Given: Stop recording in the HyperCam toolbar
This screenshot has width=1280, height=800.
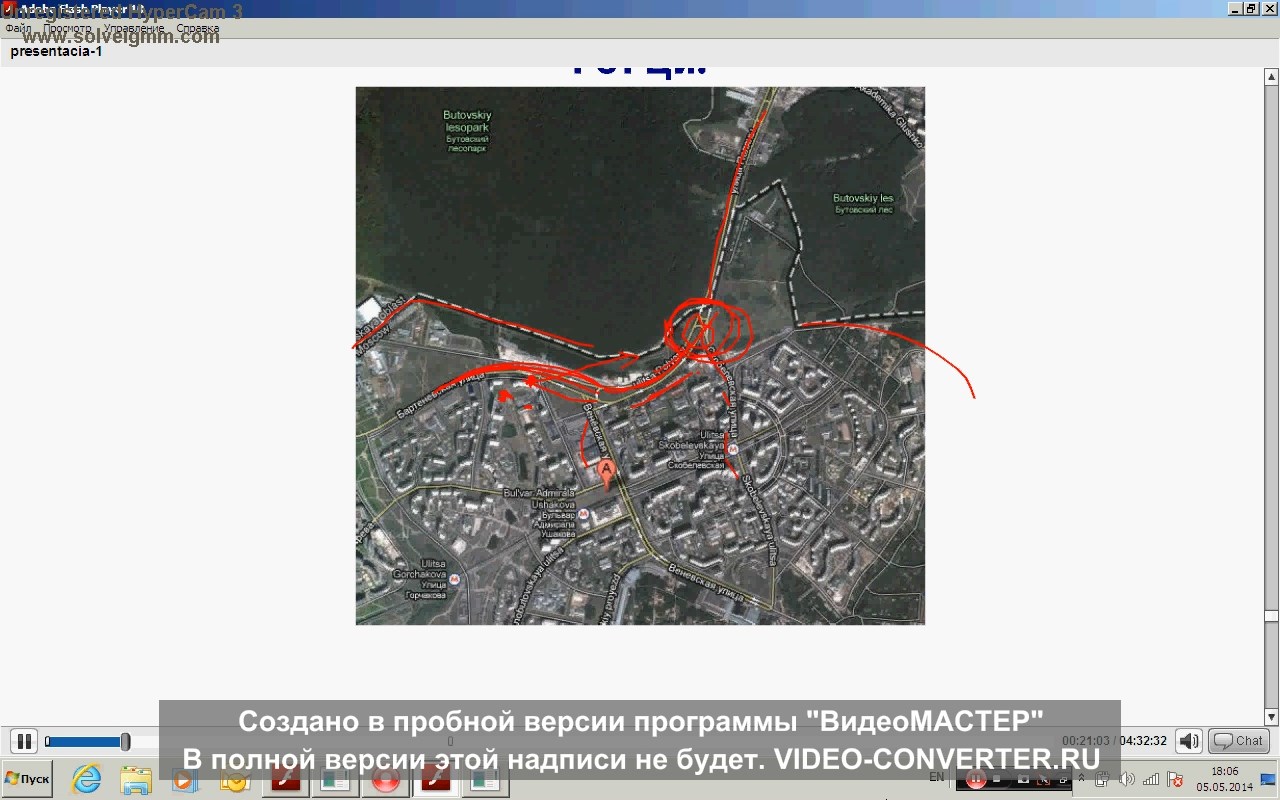Looking at the screenshot, I should point(997,779).
